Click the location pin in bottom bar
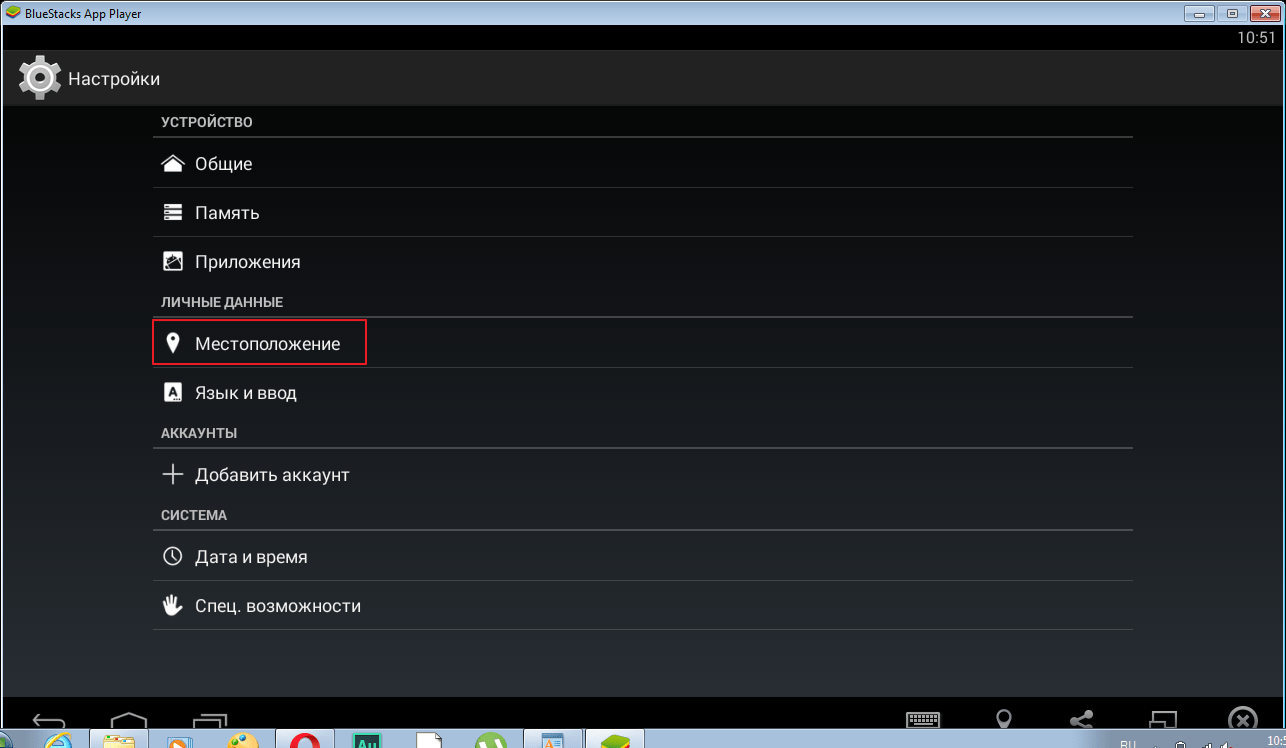Viewport: 1286px width, 748px height. pos(1003,720)
